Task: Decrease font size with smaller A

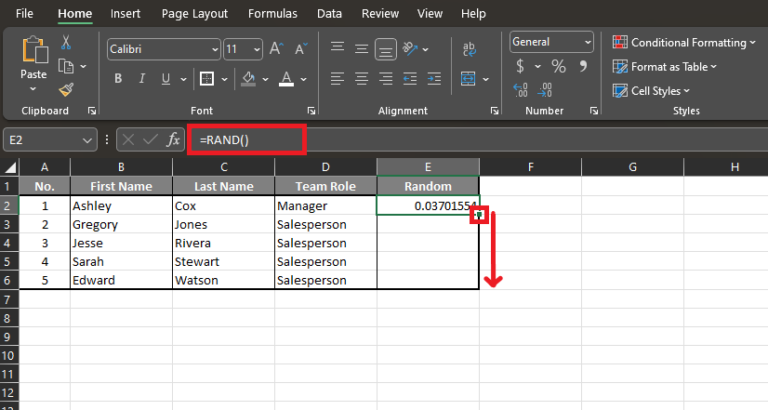Action: 301,49
